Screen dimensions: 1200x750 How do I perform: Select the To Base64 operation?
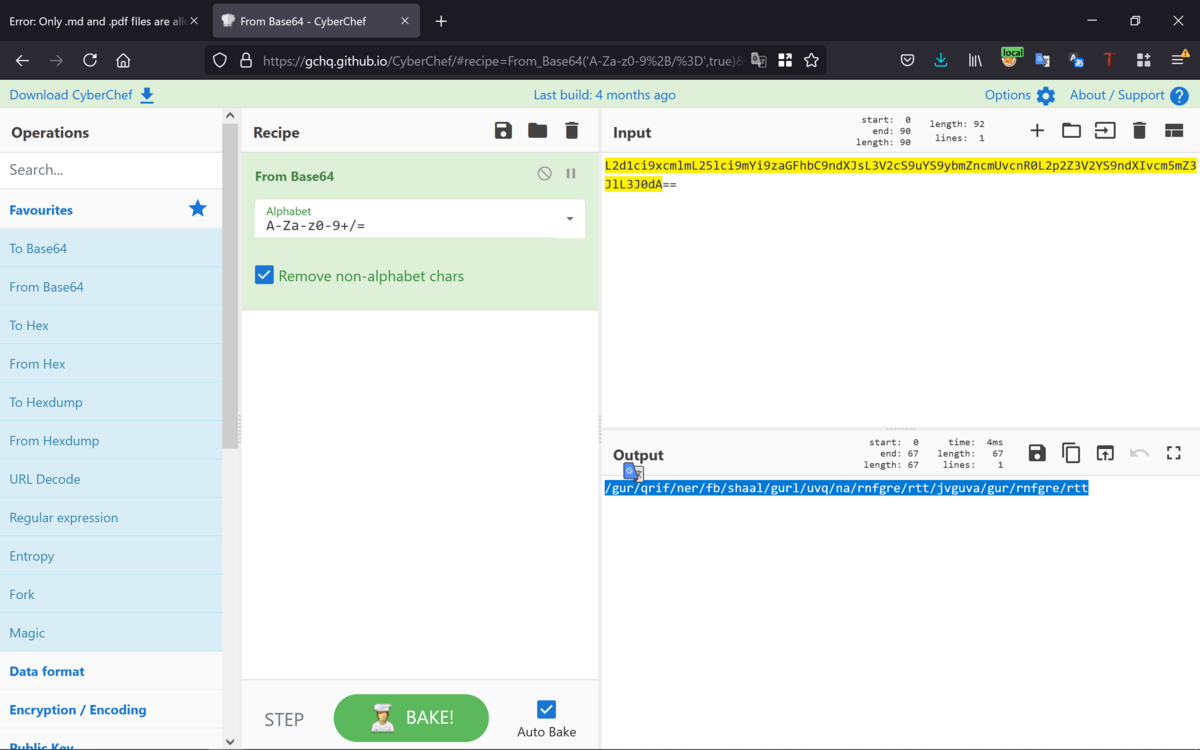point(111,248)
